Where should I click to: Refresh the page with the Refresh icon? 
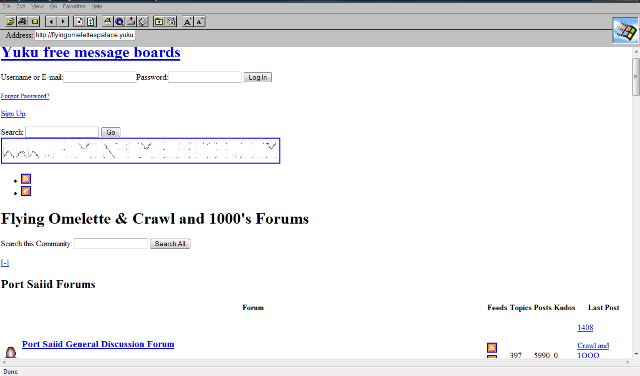click(x=91, y=21)
